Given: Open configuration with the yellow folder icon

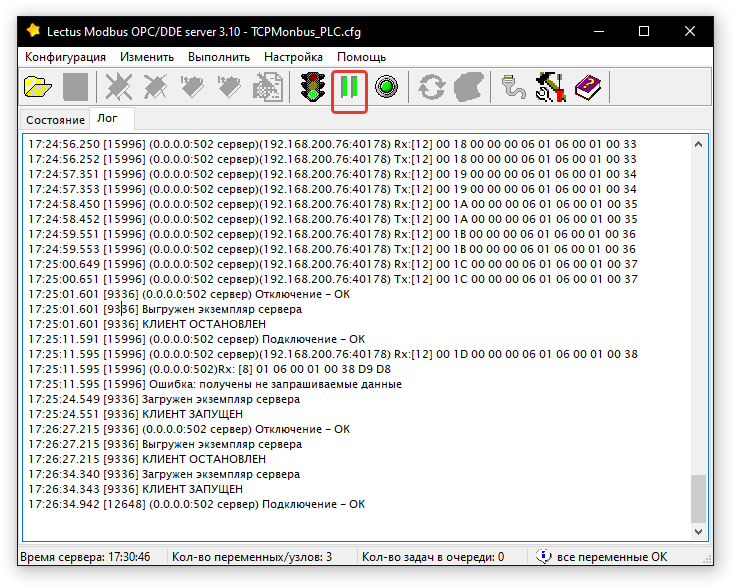Looking at the screenshot, I should [38, 87].
